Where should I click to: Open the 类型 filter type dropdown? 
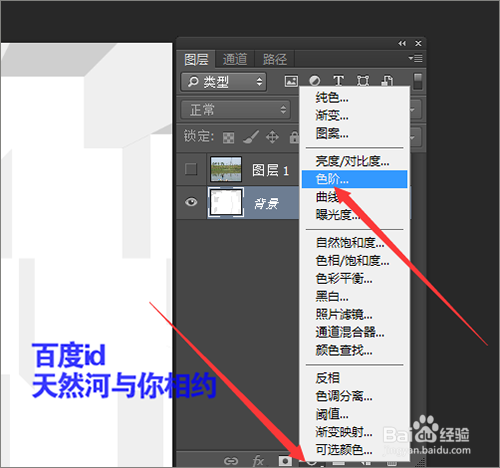point(224,82)
